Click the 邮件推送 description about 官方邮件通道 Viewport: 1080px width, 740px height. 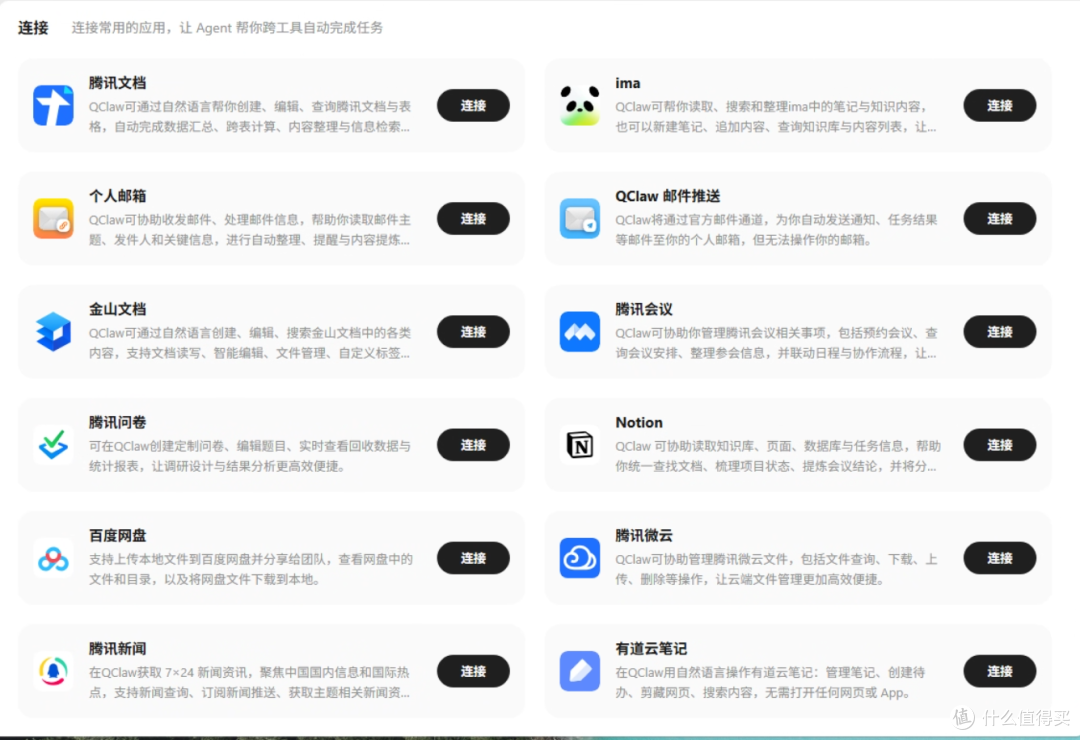point(776,229)
